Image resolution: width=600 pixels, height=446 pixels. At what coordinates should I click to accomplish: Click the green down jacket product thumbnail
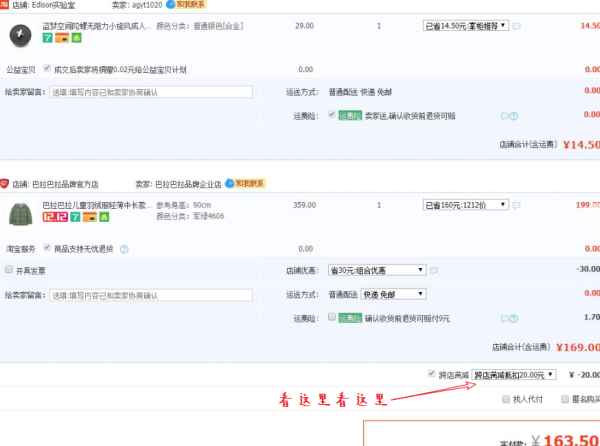point(20,214)
